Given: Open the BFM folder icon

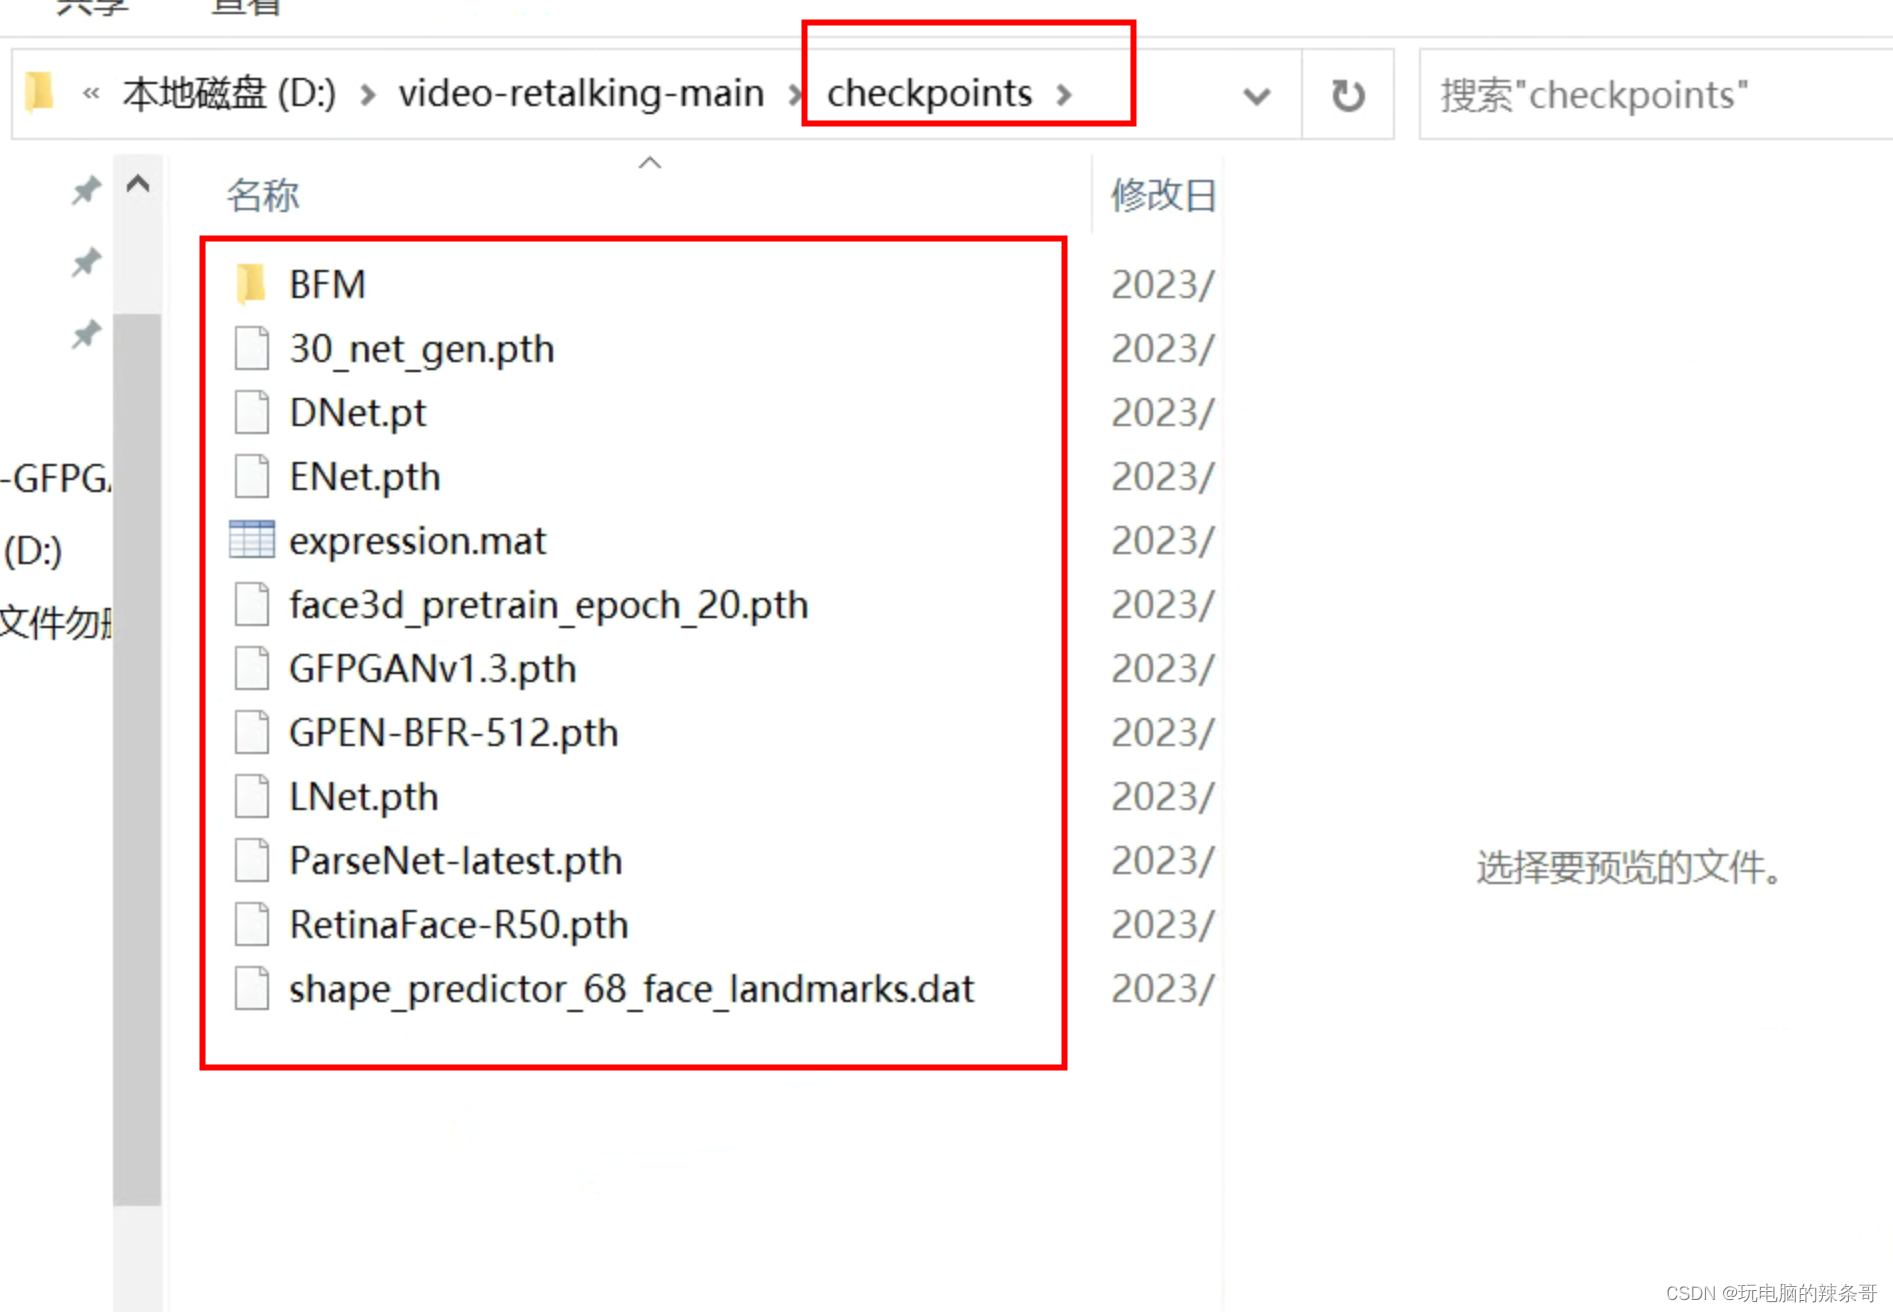Looking at the screenshot, I should click(251, 284).
